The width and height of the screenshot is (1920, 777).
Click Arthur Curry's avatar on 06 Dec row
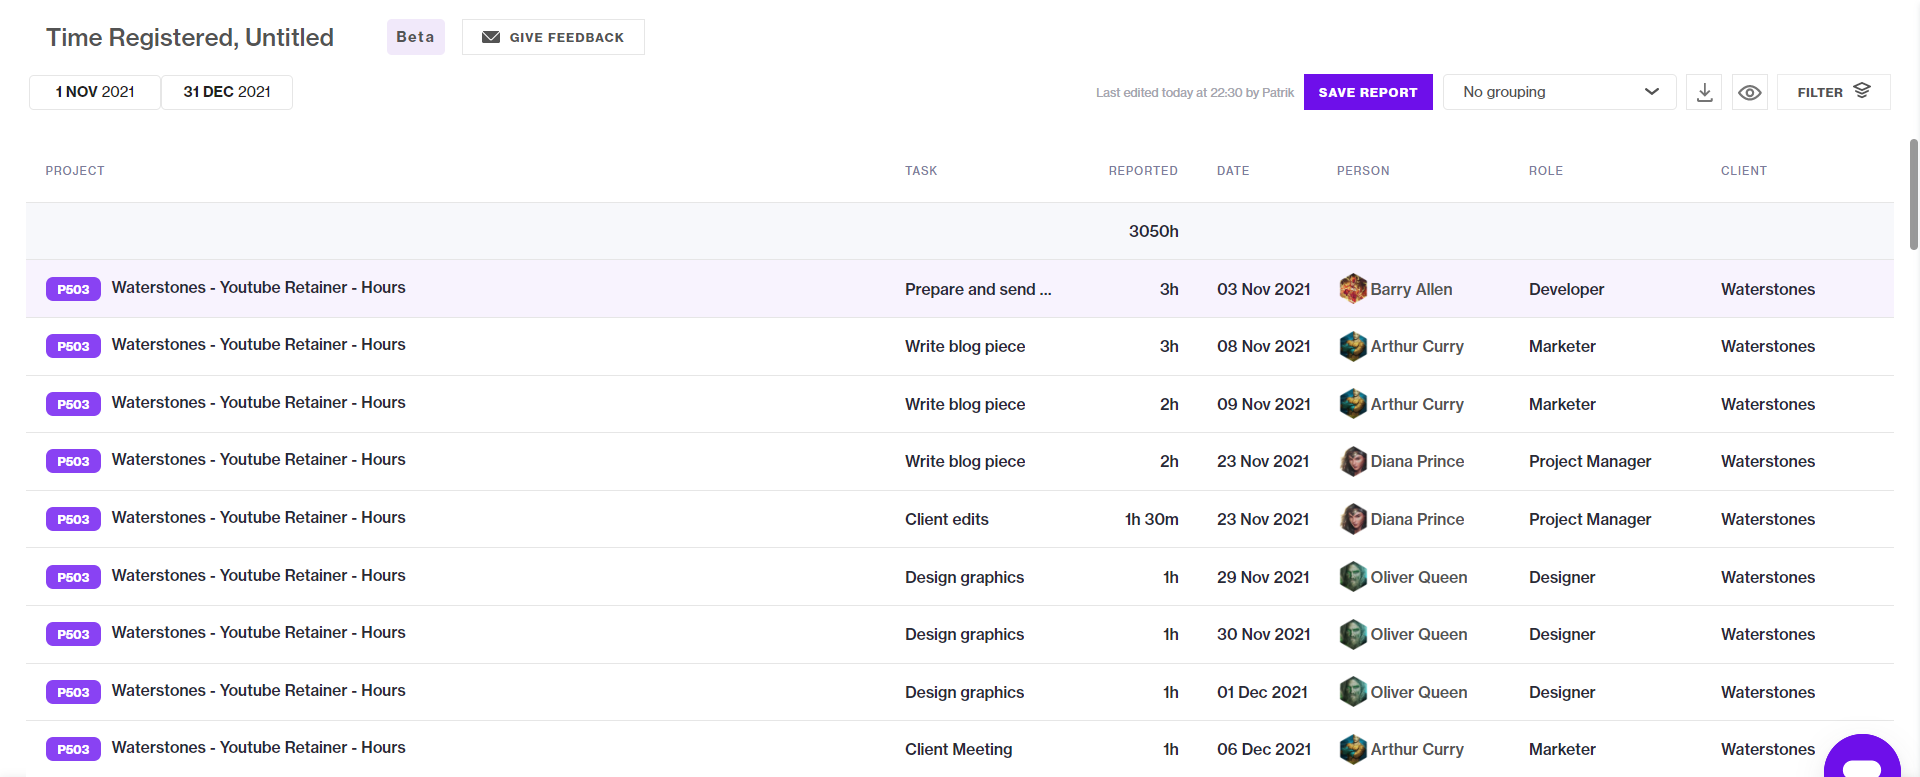[x=1353, y=749]
